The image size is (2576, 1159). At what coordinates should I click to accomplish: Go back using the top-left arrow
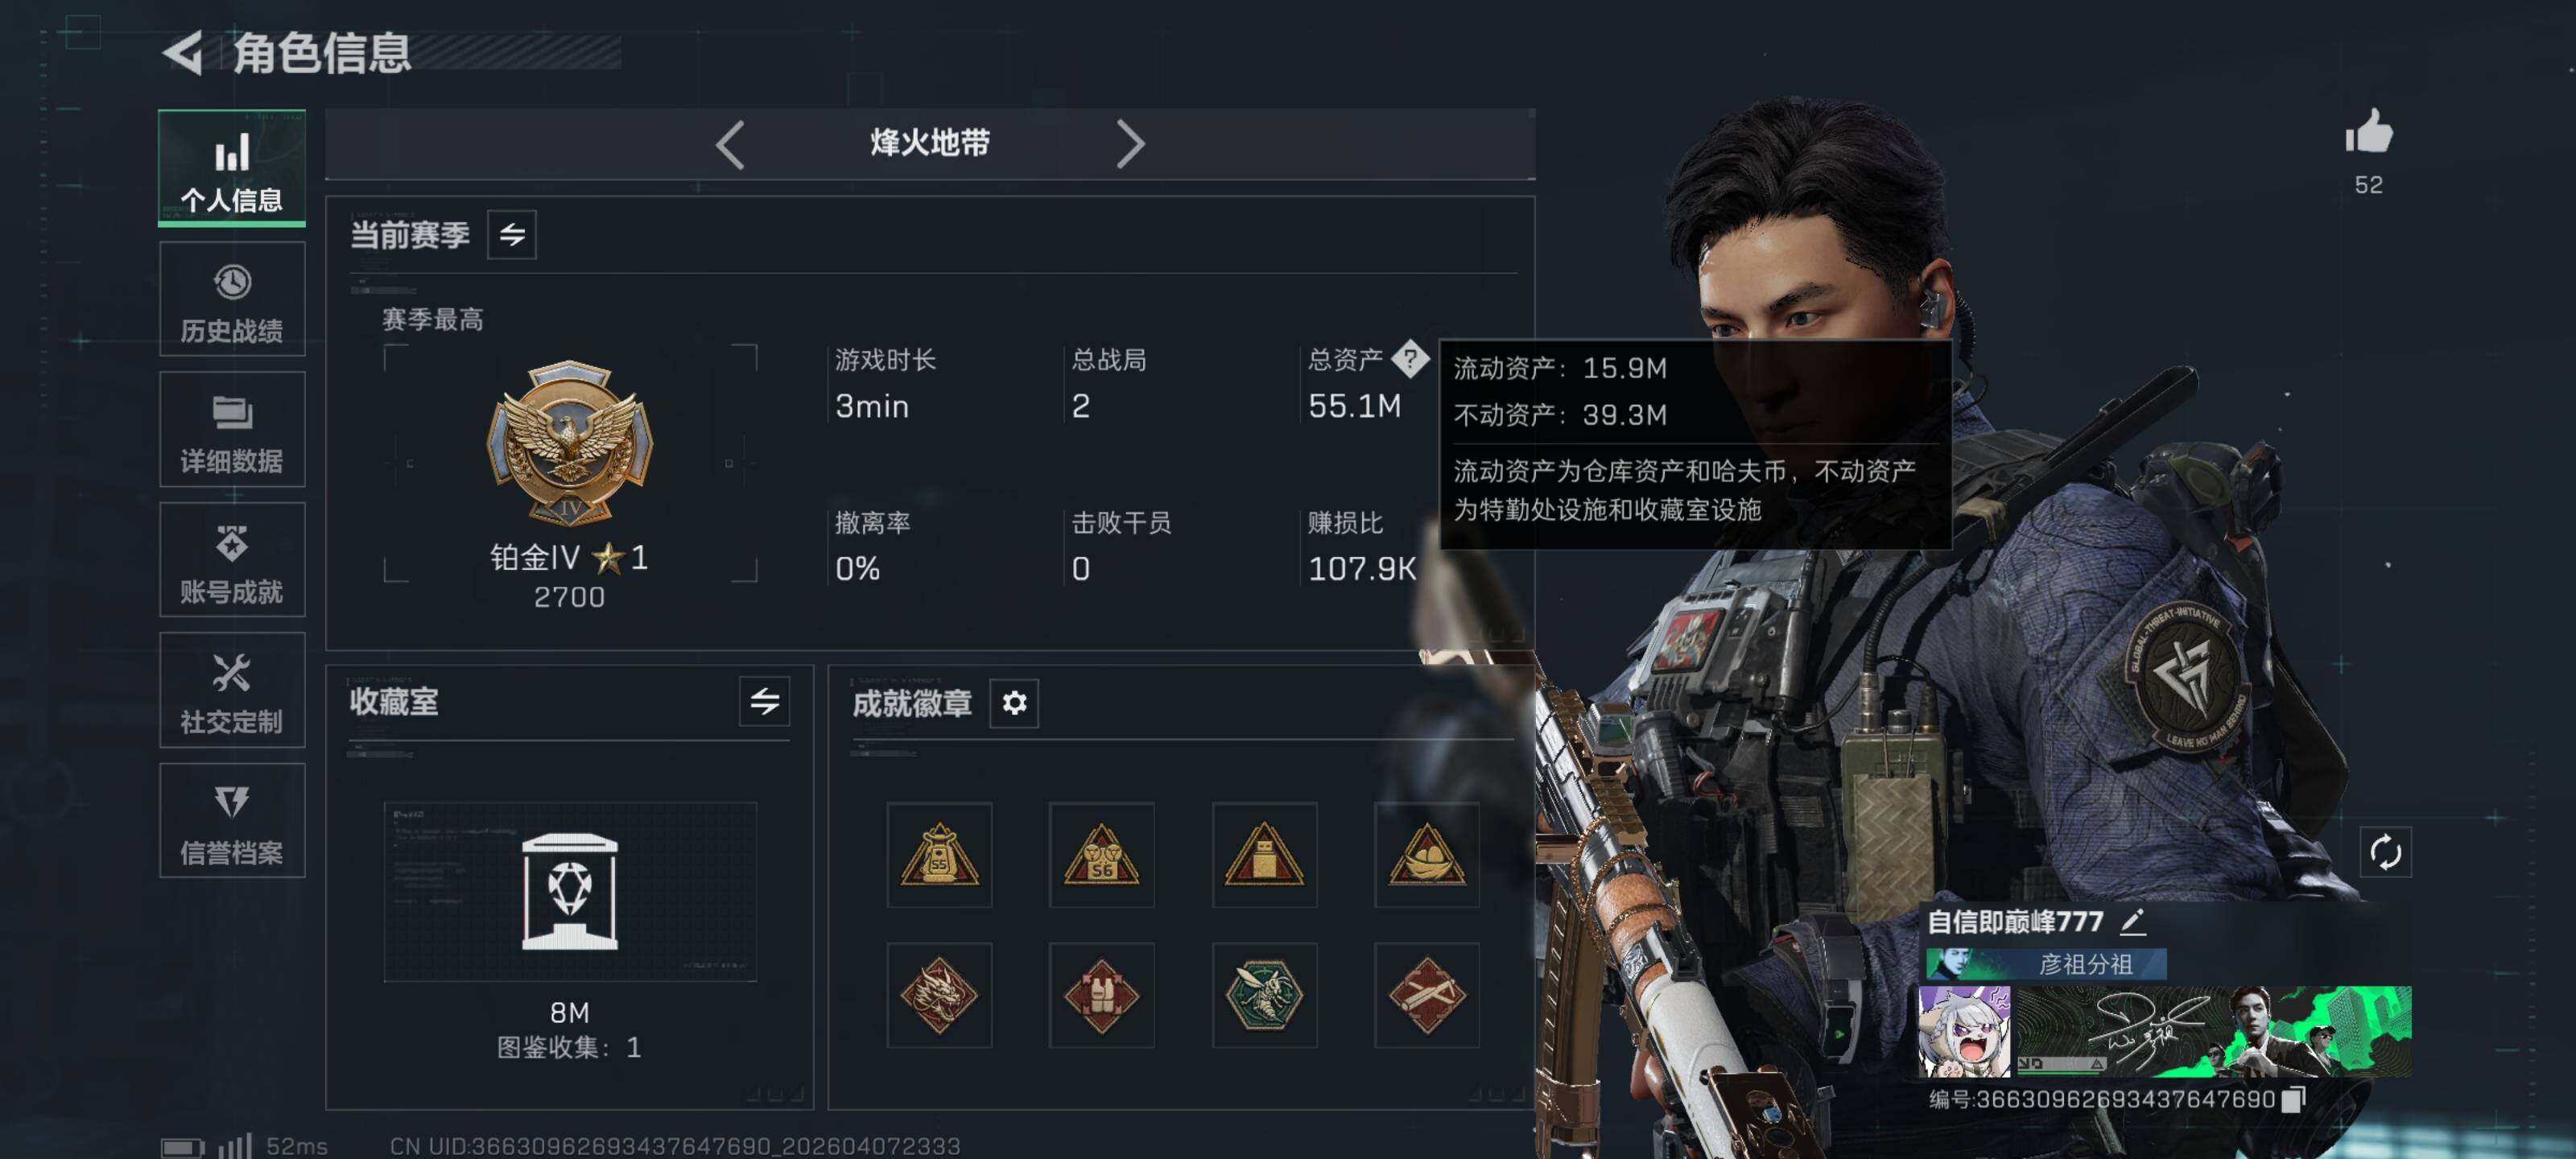coord(183,52)
